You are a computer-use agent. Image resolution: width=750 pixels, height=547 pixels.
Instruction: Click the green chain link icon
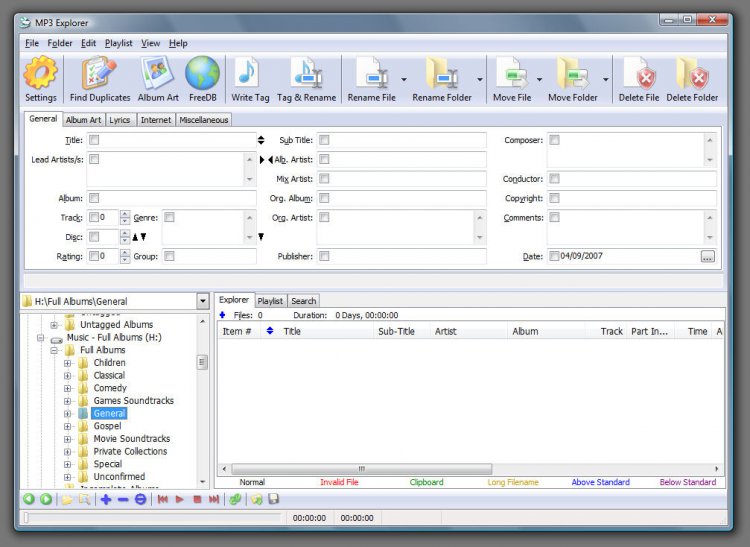pos(235,499)
